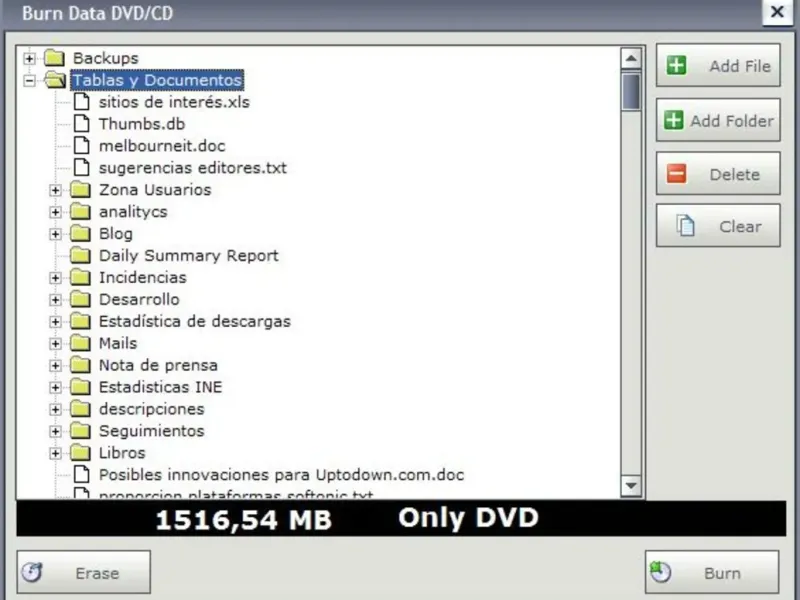Select Thumbs.db file name
This screenshot has height=600, width=800.
tap(142, 124)
